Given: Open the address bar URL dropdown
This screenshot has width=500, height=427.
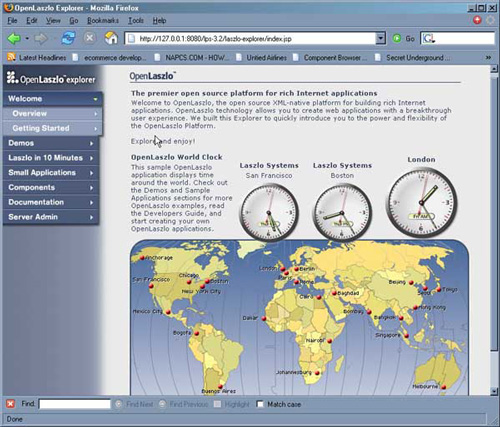Looking at the screenshot, I should click(381, 39).
